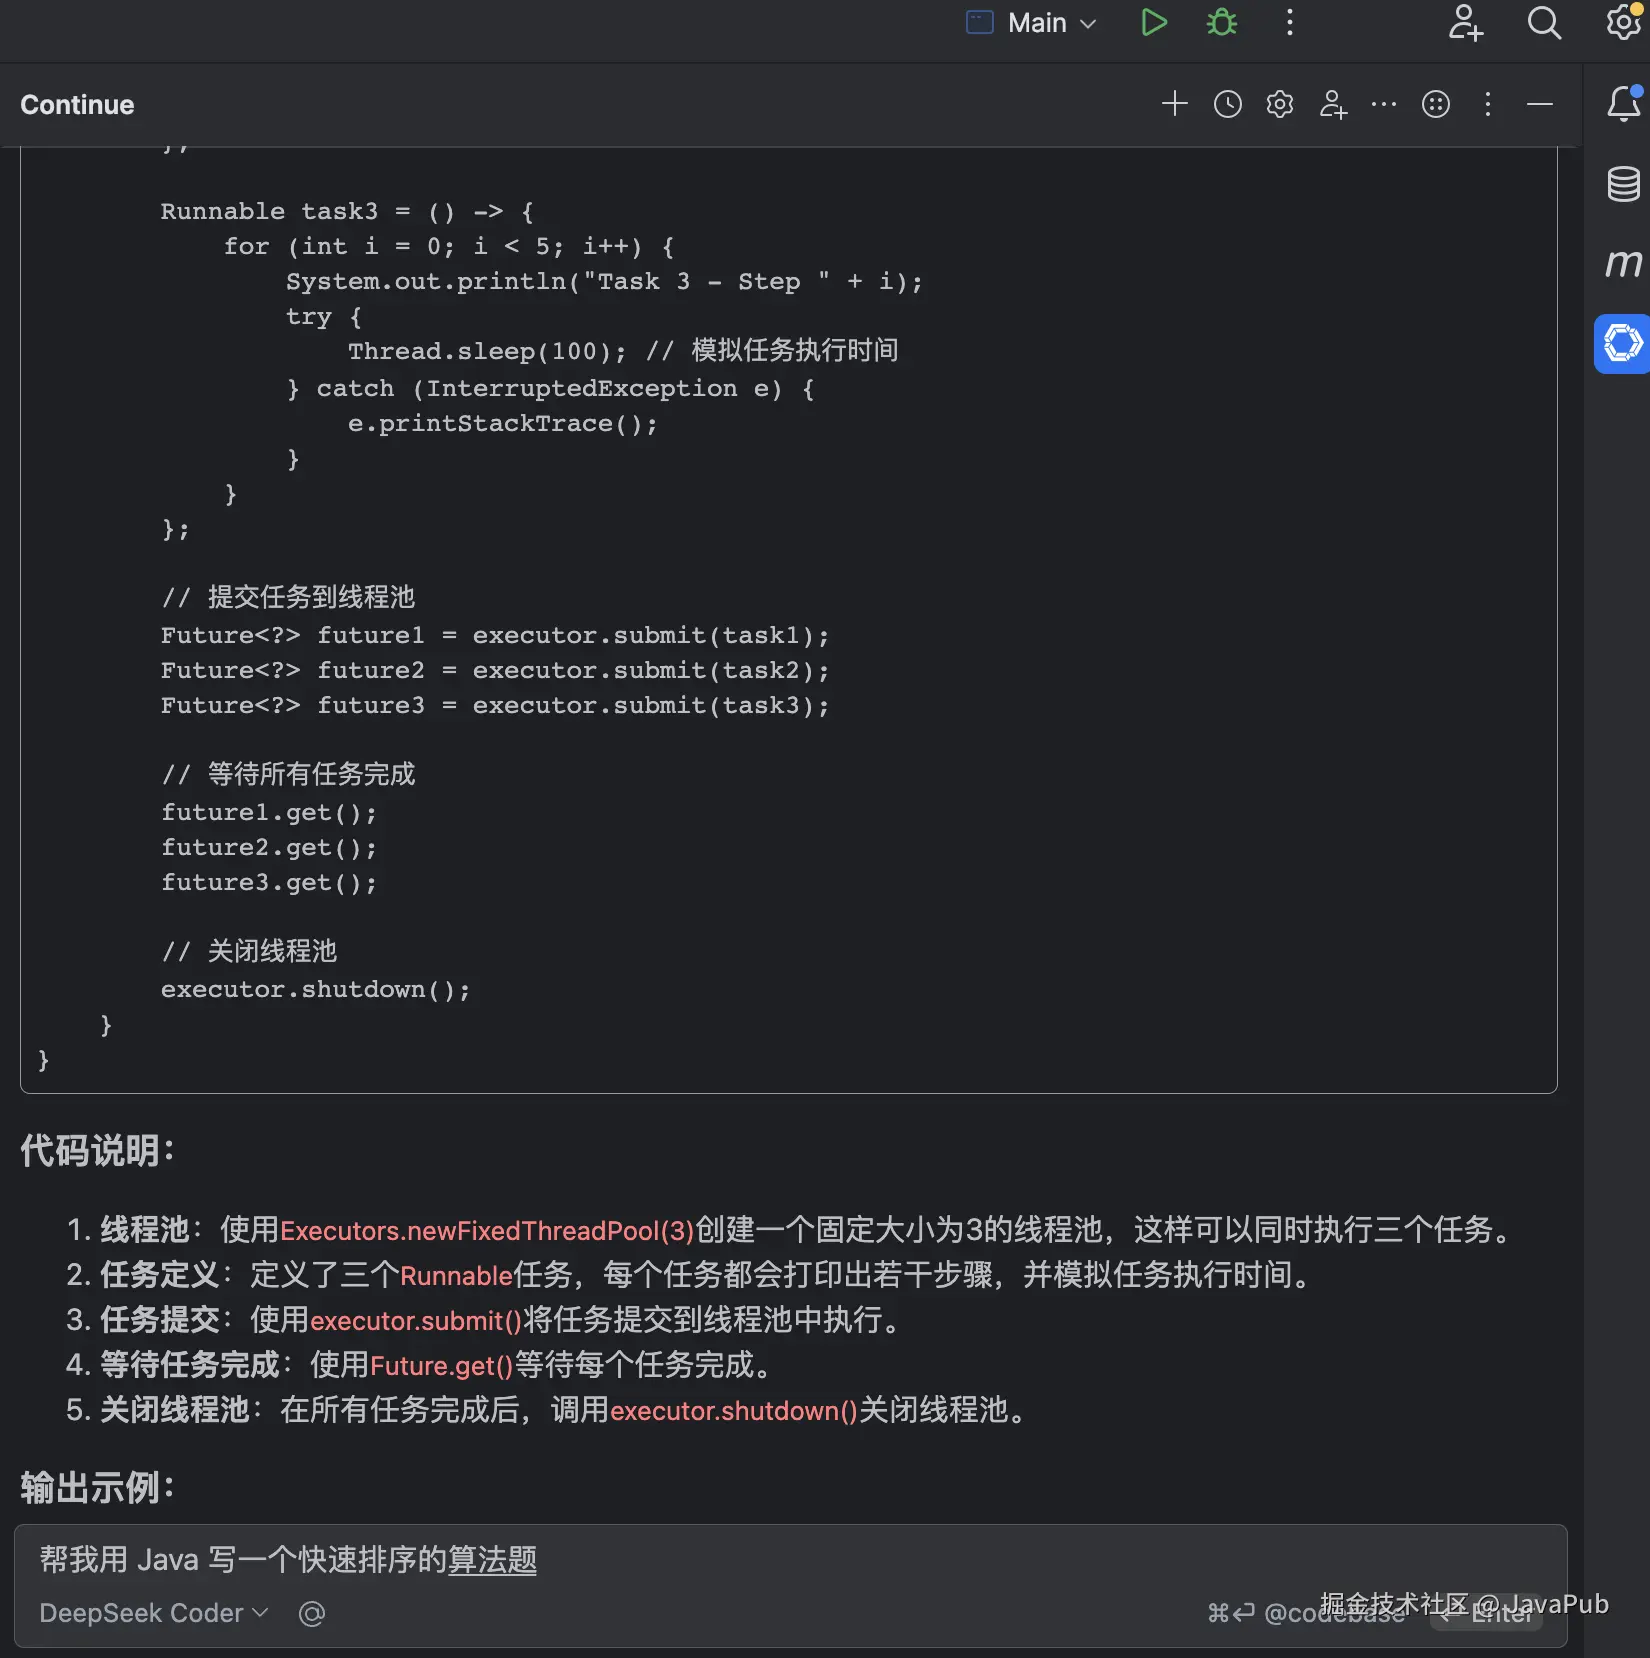Open IDE settings gear in top toolbar
Screen dimensions: 1650x1658
pyautogui.click(x=1623, y=23)
